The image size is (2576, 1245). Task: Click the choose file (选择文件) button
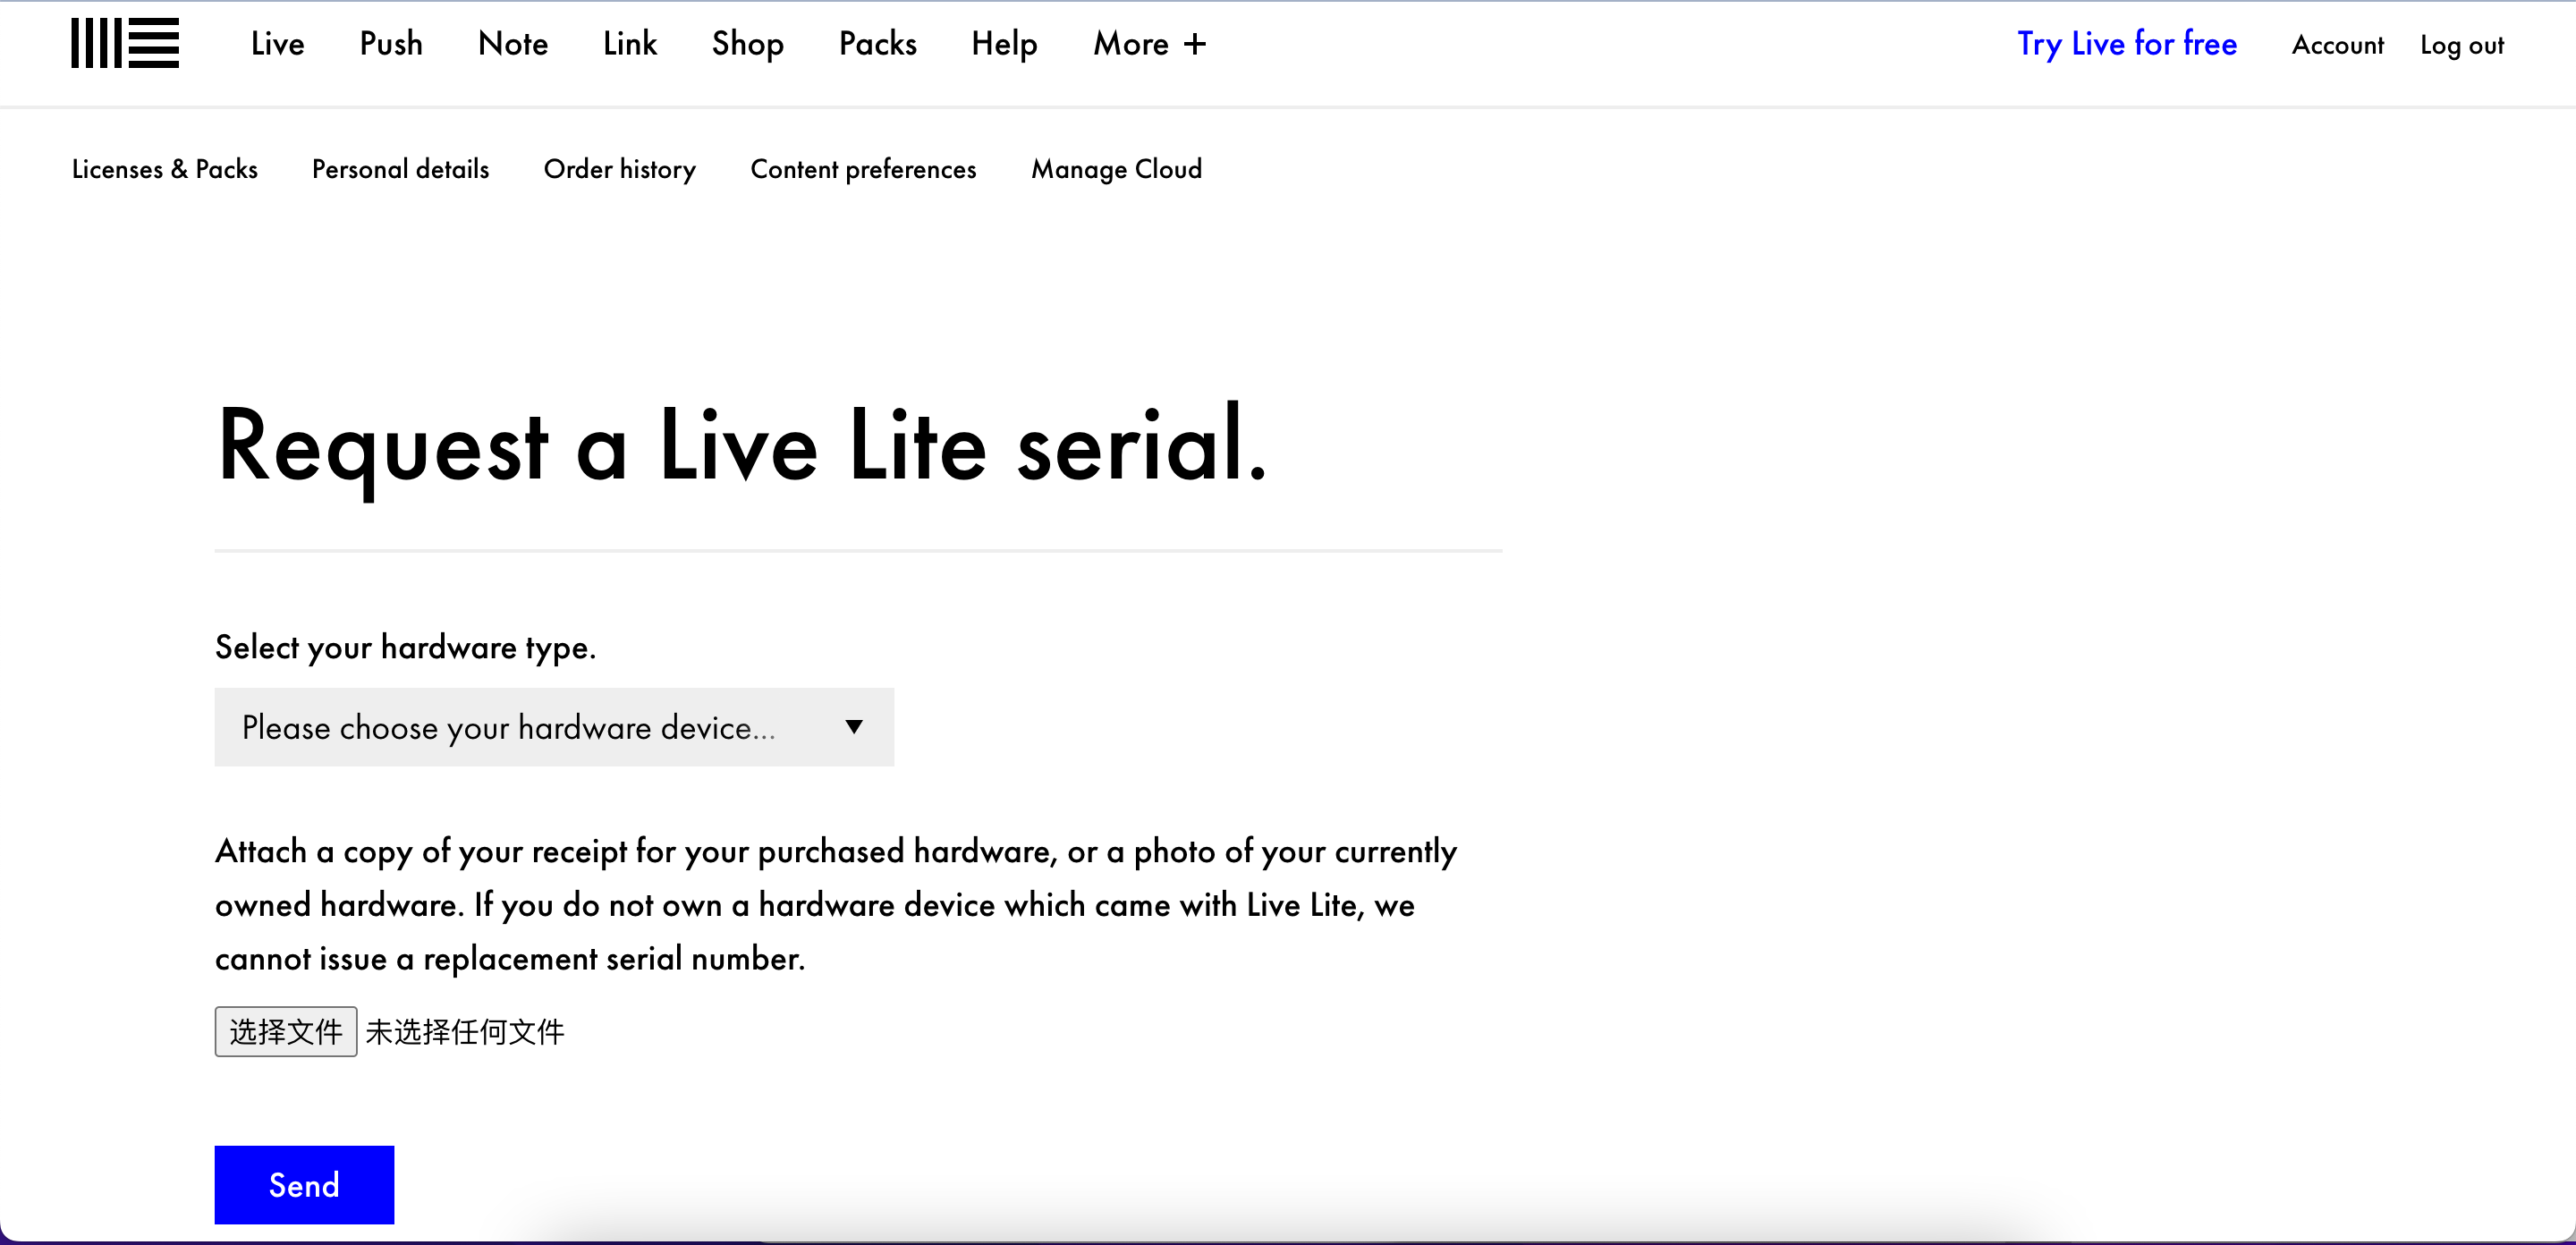[x=286, y=1031]
